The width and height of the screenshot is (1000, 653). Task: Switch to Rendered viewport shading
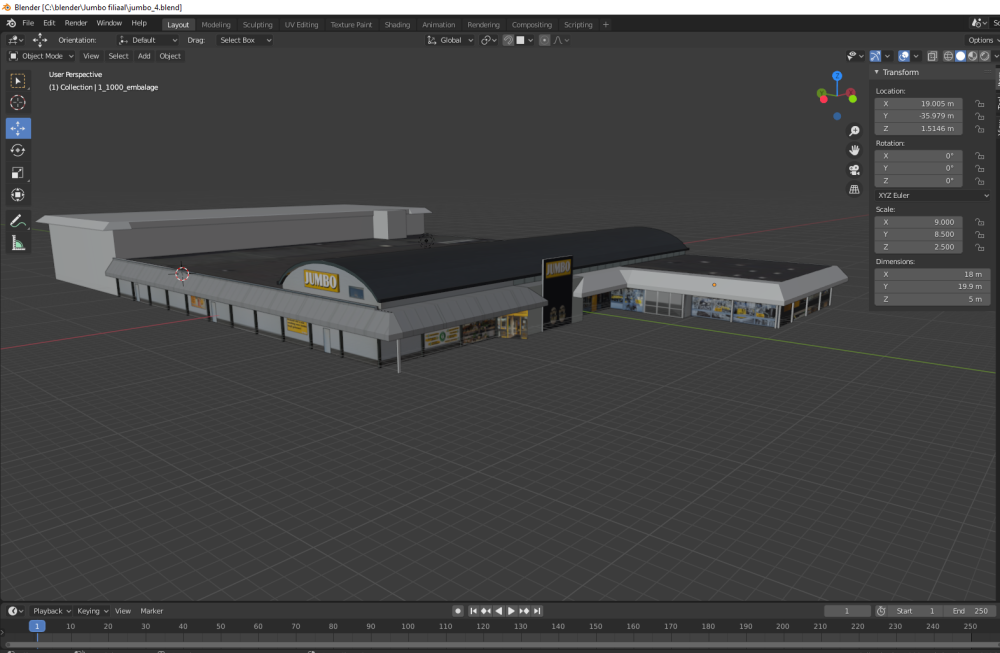click(985, 56)
